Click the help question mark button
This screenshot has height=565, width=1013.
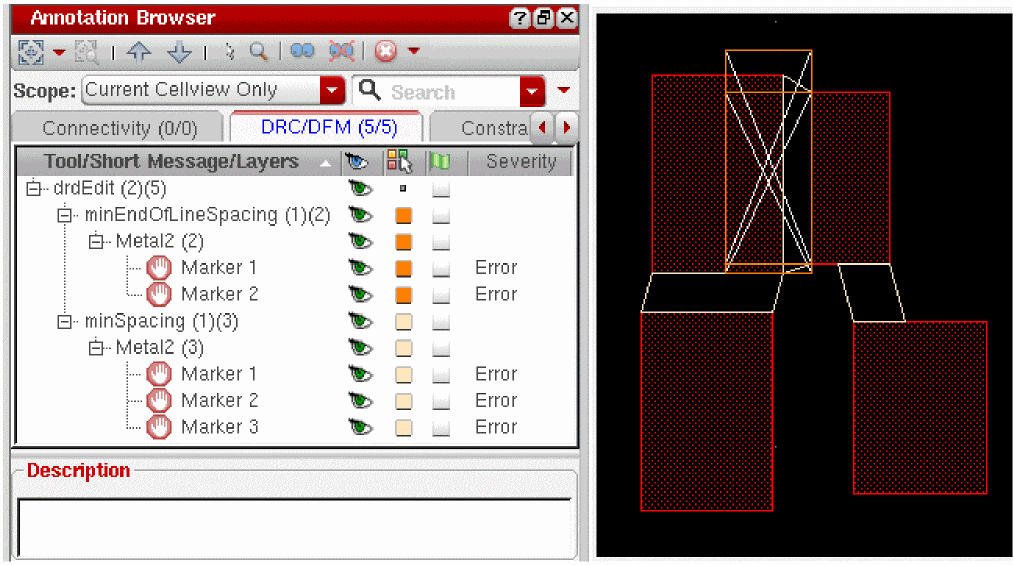(520, 18)
